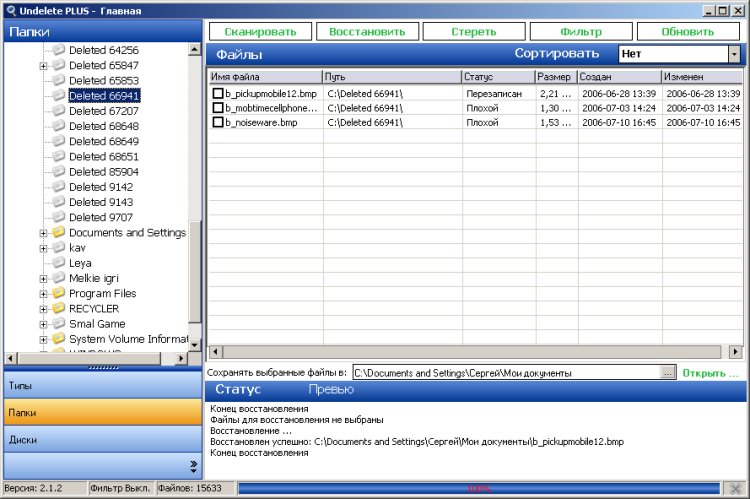This screenshot has height=499, width=750.
Task: Expand the sidebar panel chevron
Action: point(193,466)
